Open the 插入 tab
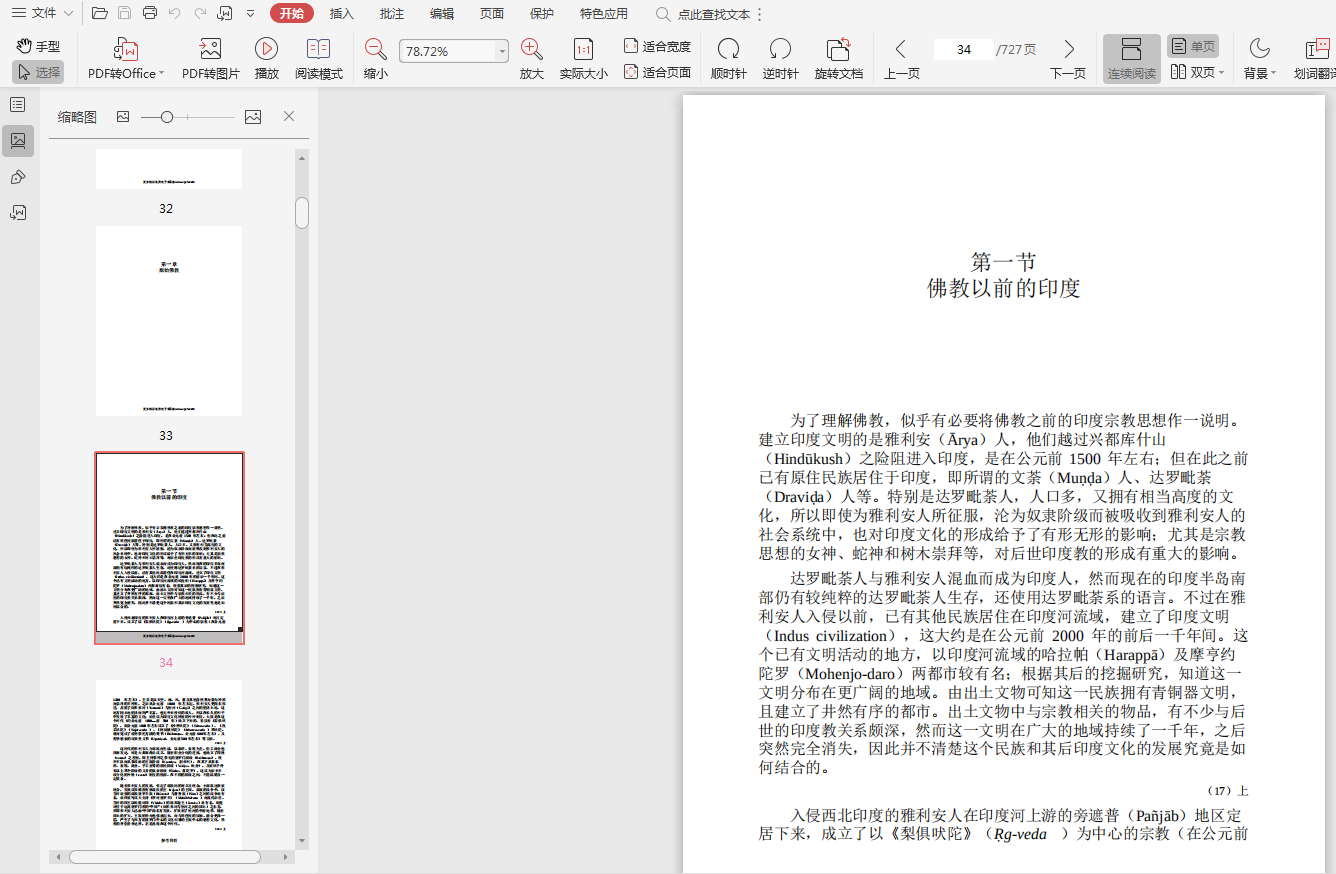This screenshot has height=874, width=1336. (342, 14)
